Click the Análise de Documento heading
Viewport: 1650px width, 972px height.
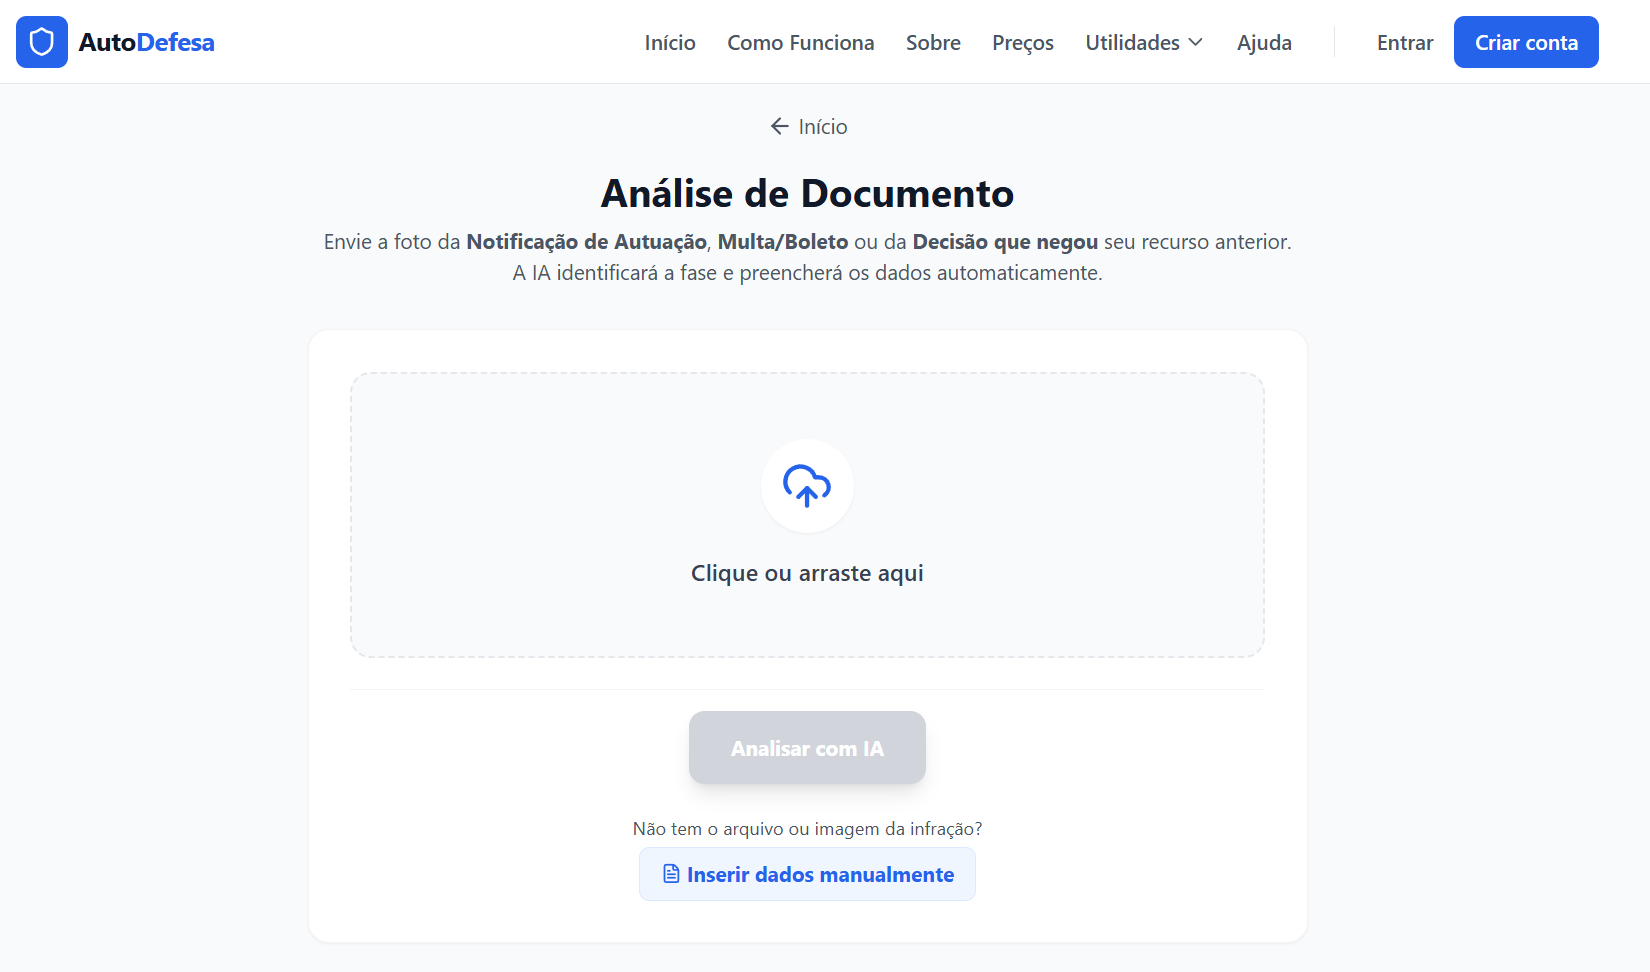807,193
